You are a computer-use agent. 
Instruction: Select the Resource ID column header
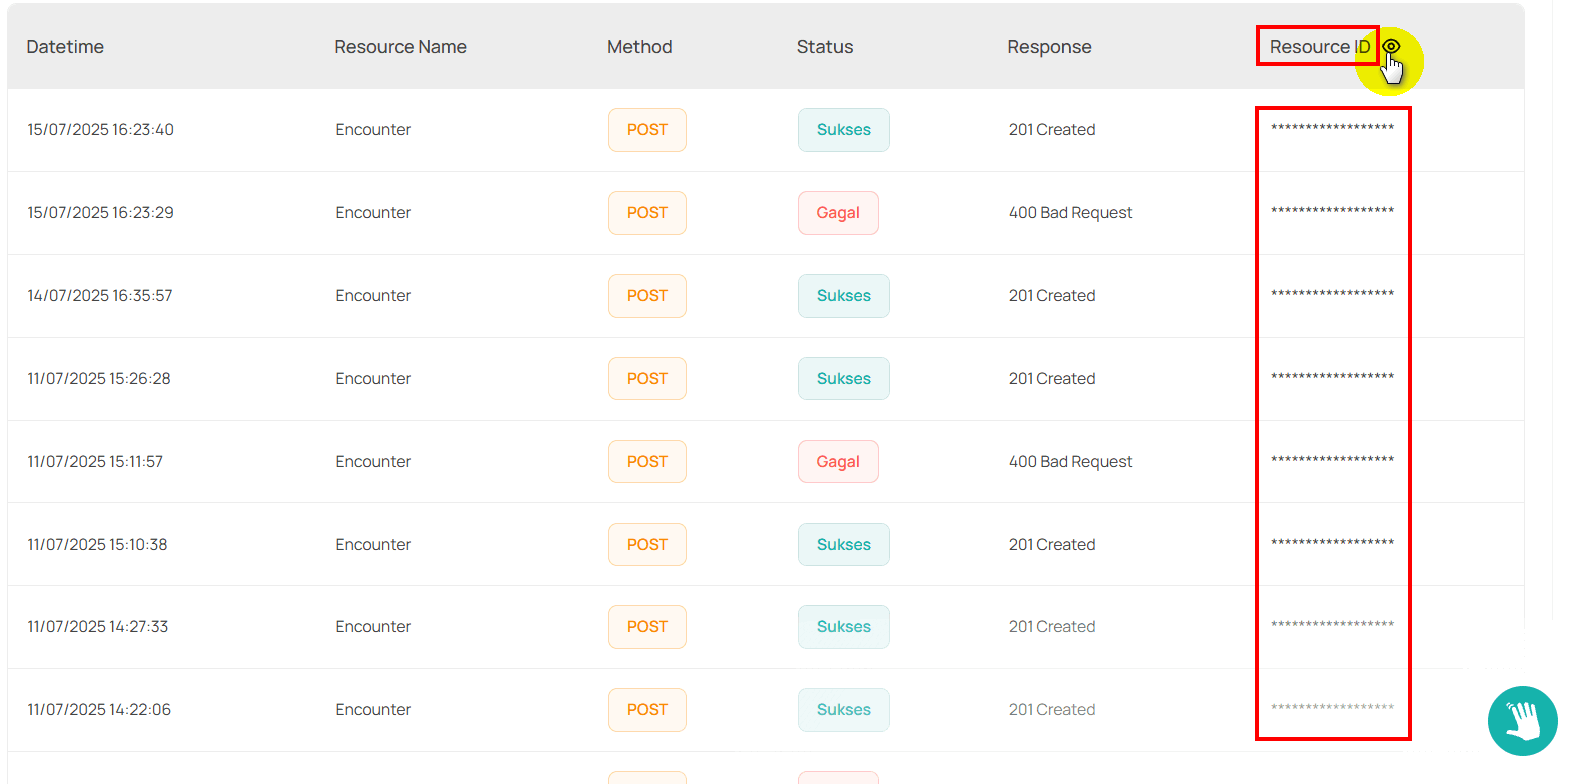point(1320,47)
